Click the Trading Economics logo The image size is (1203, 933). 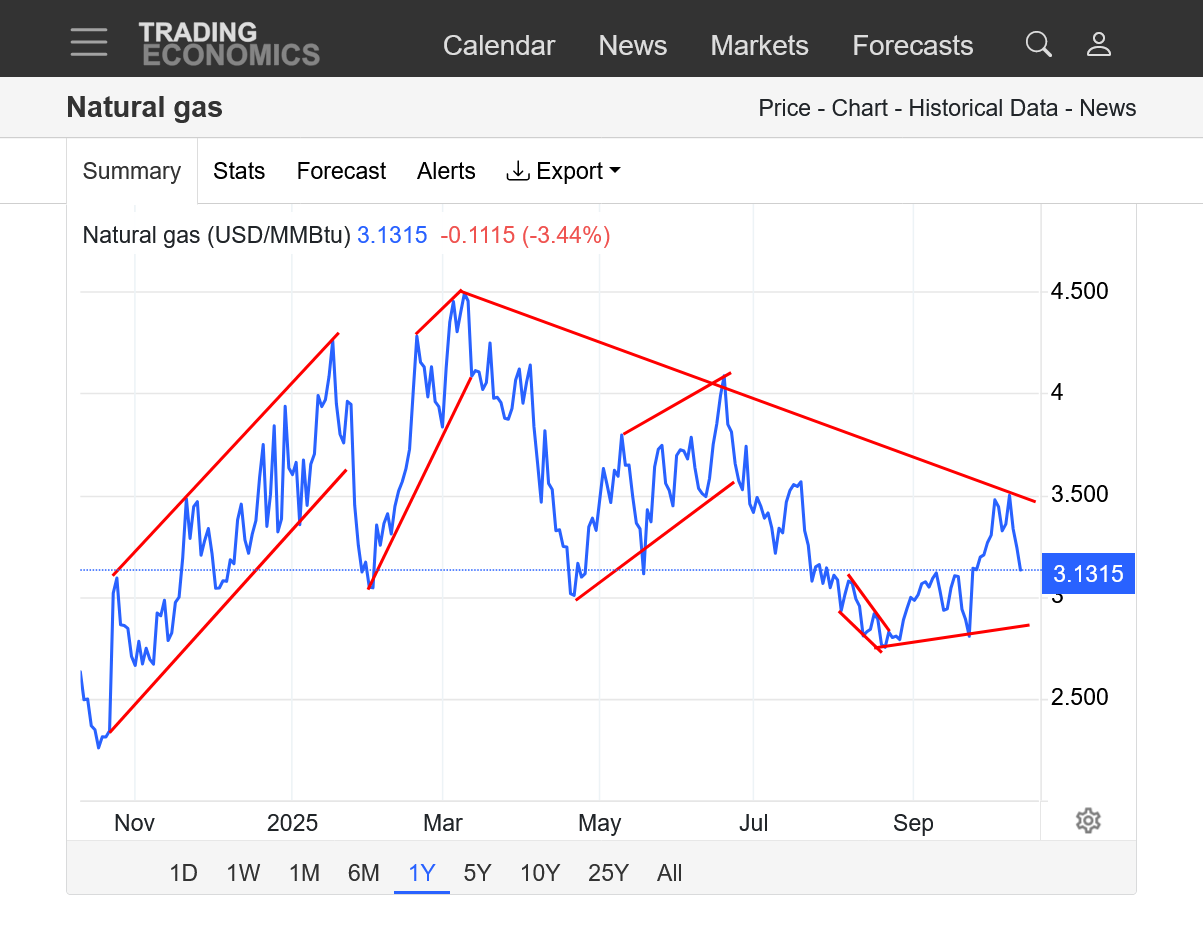229,44
